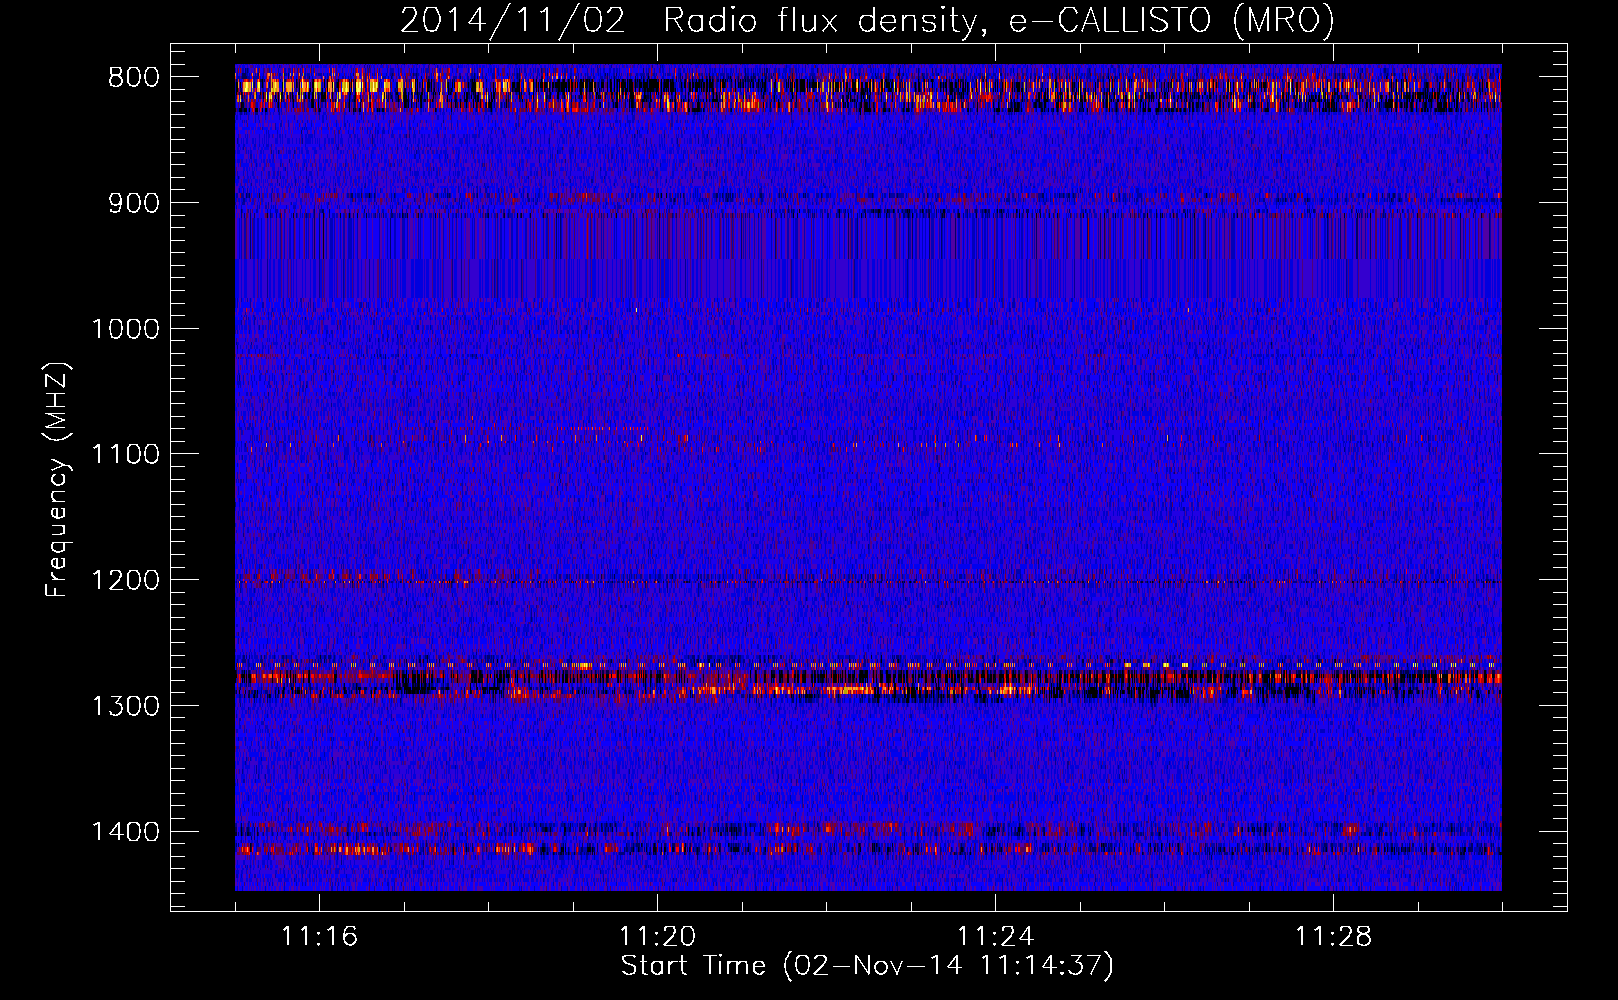The width and height of the screenshot is (1618, 1000).
Task: Select the 1100 frequency tick label
Action: point(125,455)
